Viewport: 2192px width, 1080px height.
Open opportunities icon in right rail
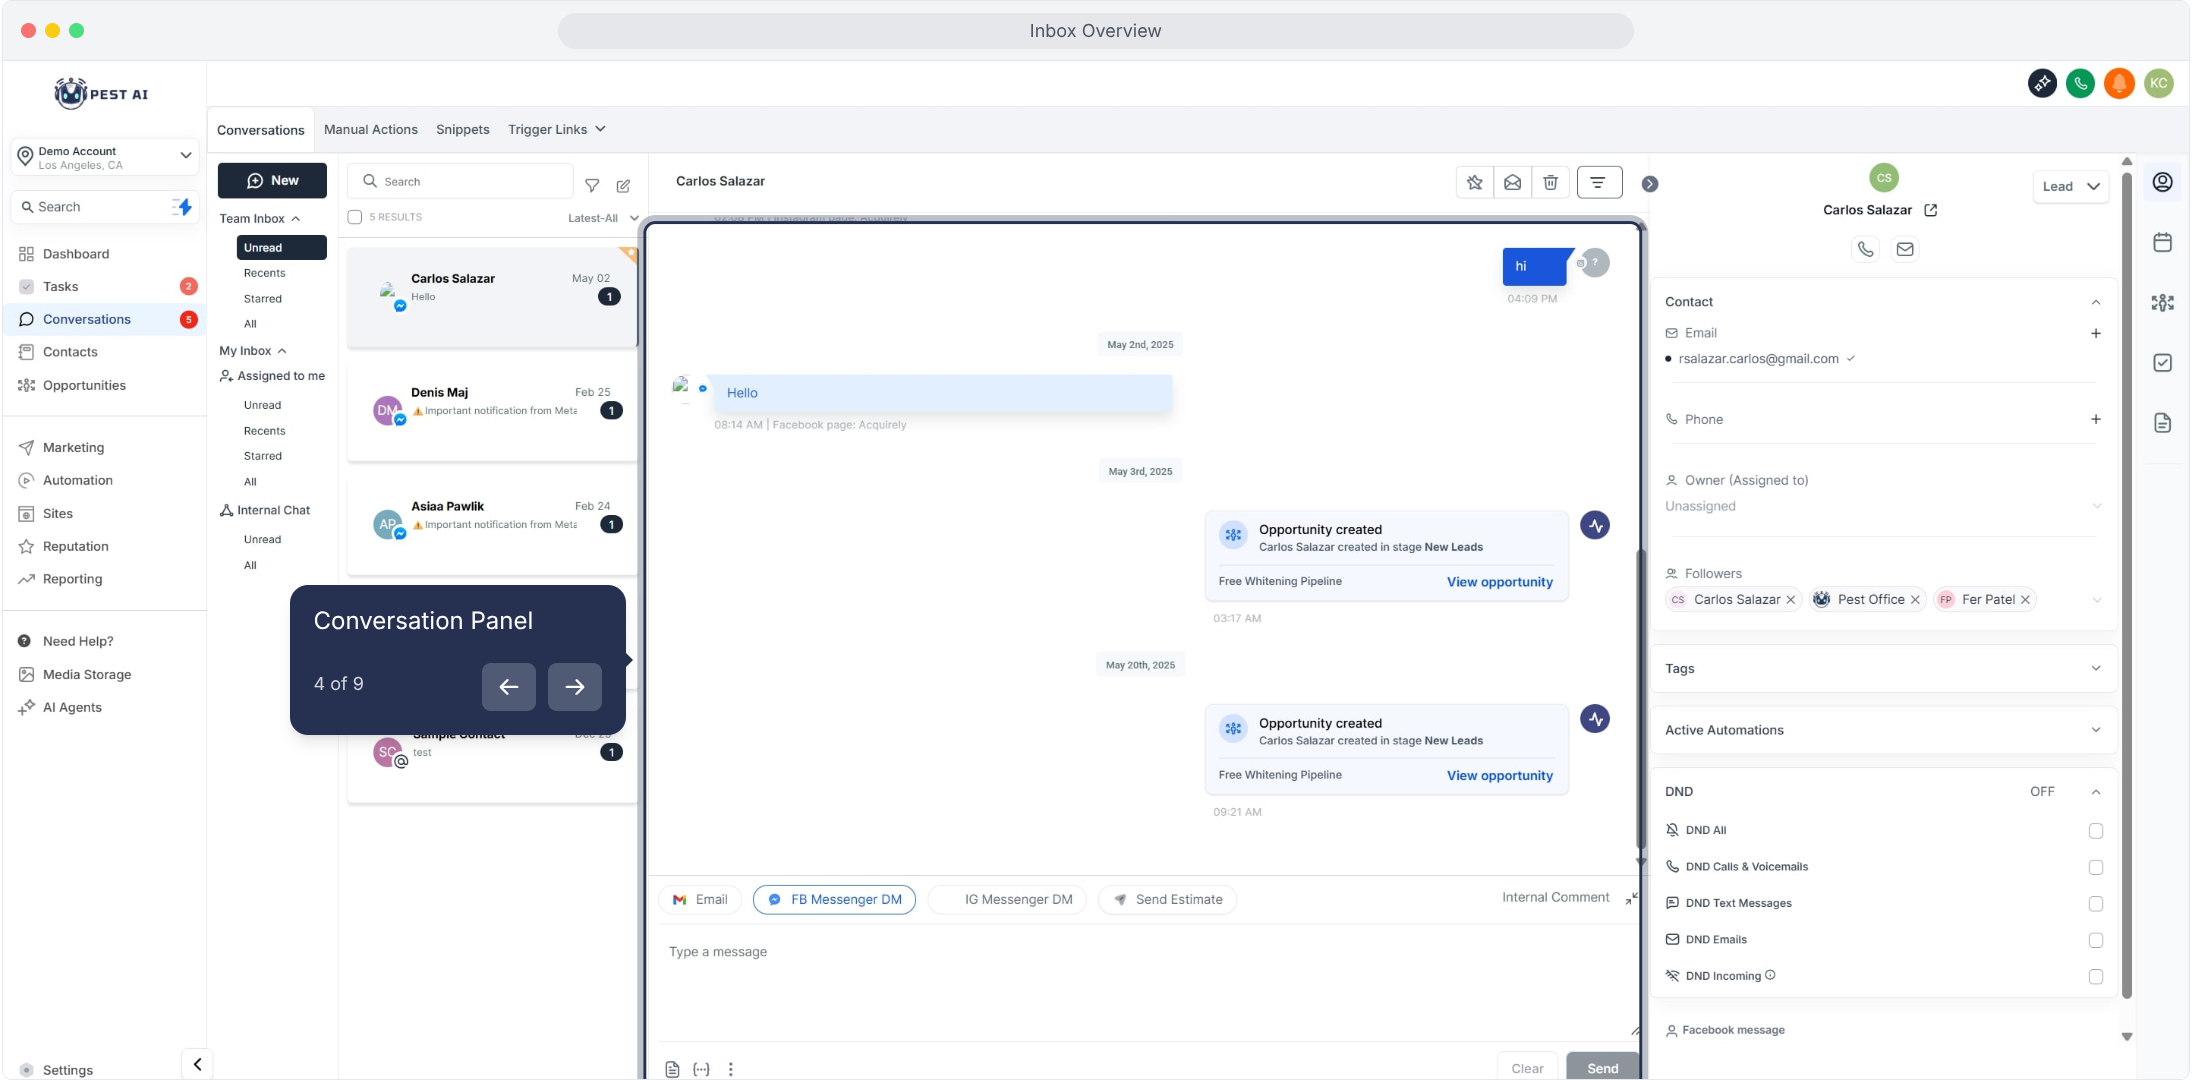tap(2162, 302)
